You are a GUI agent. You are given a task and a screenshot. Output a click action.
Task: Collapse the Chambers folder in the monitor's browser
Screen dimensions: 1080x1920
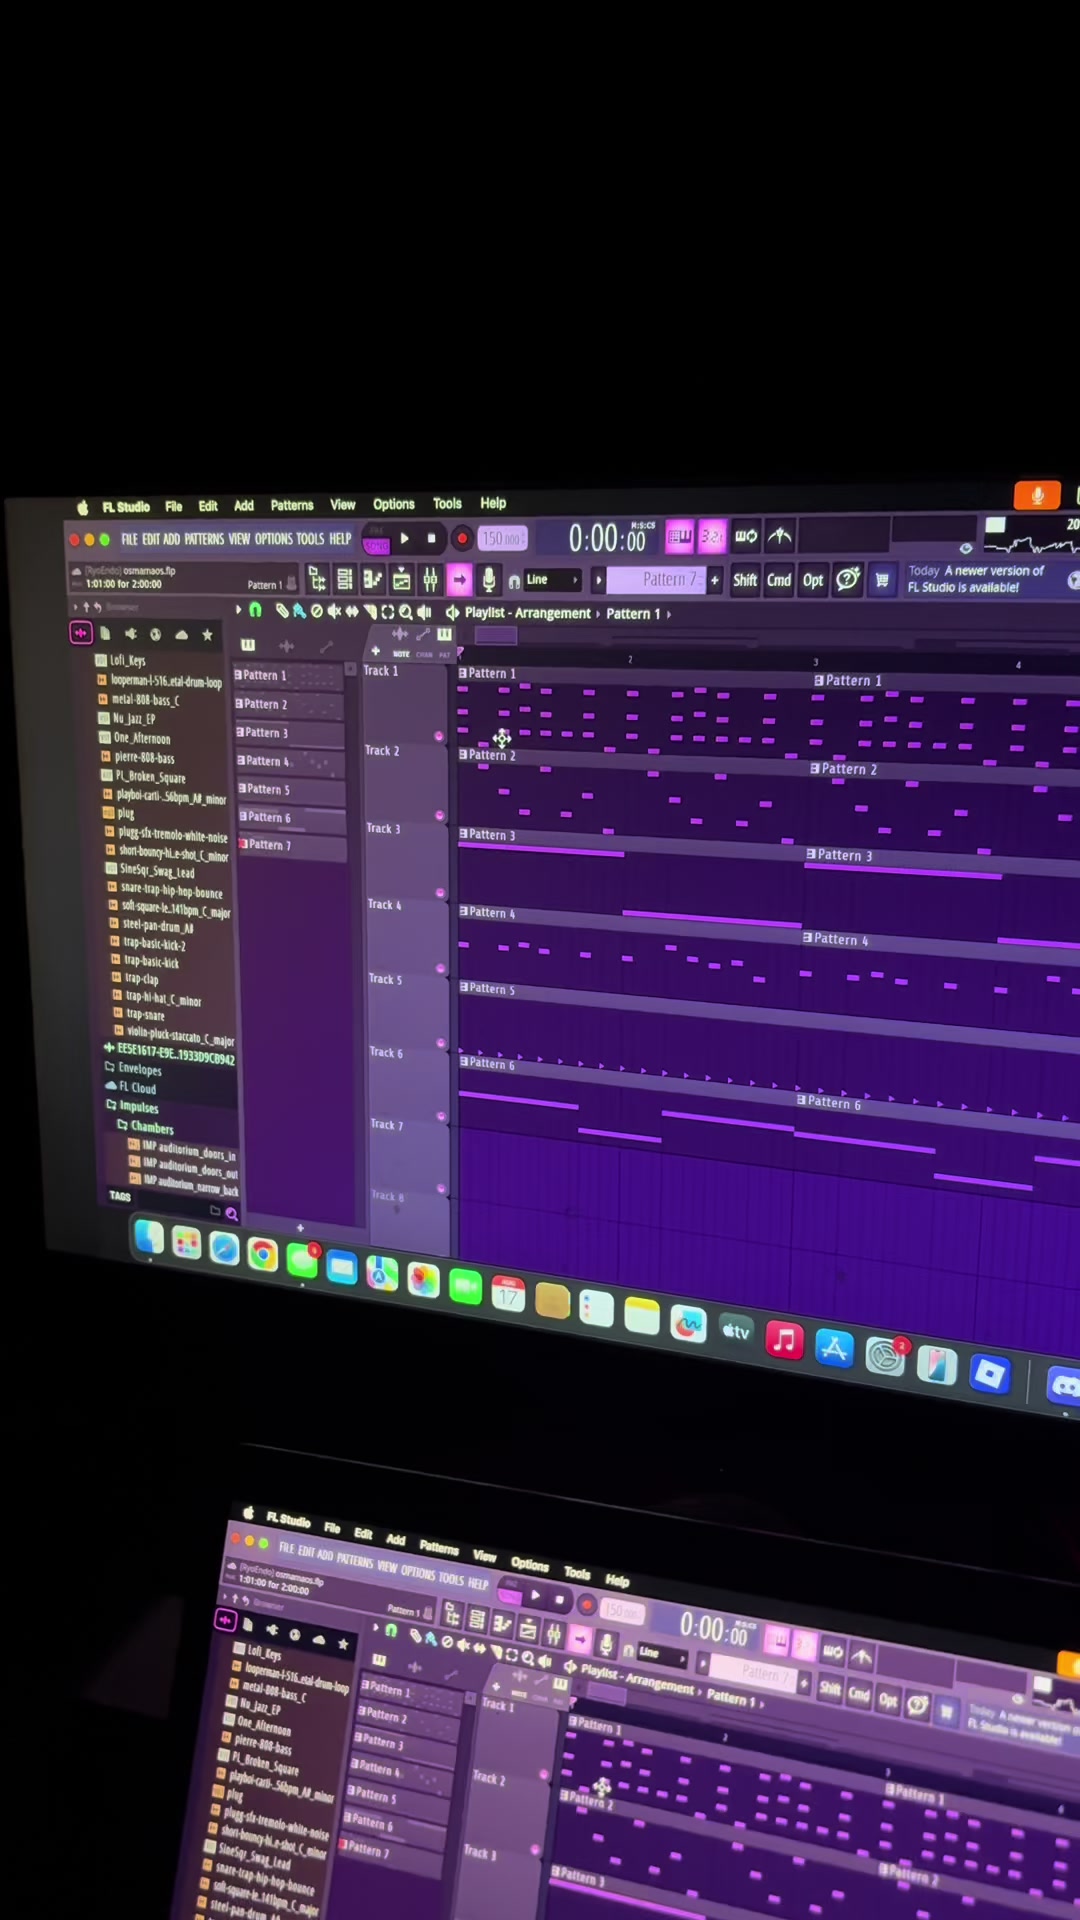tap(145, 1127)
